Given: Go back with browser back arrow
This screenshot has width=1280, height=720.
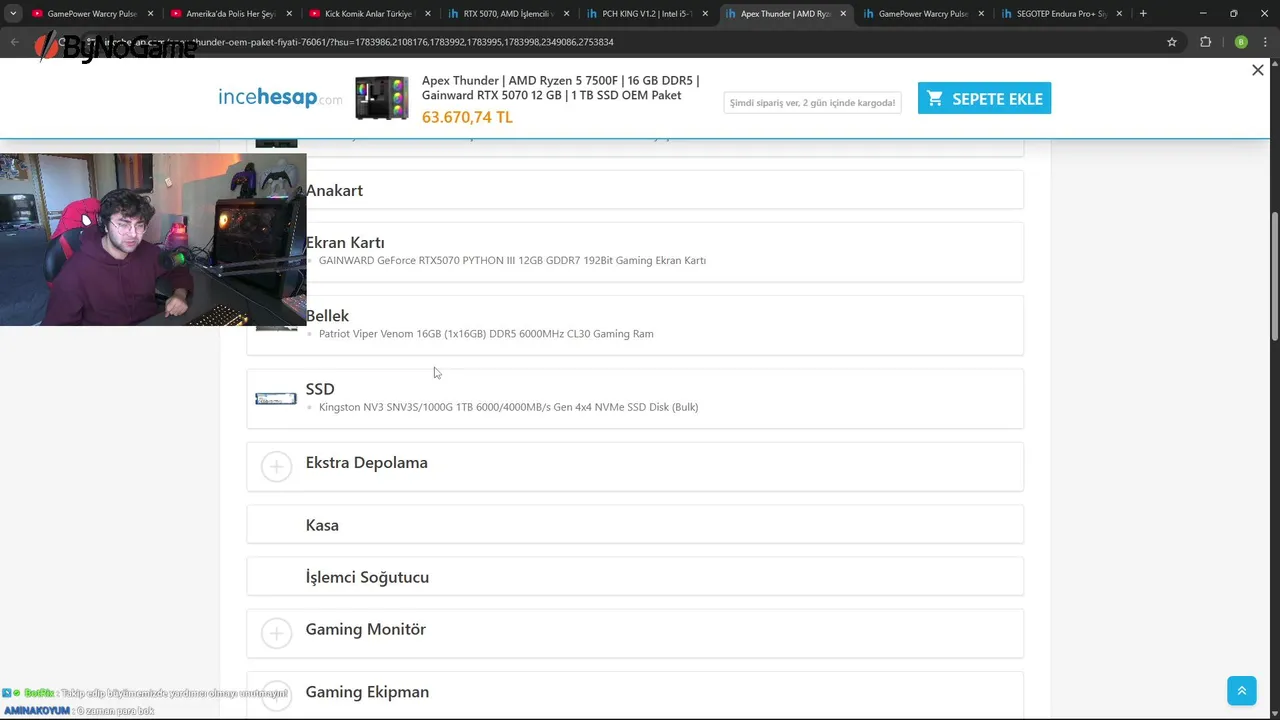Looking at the screenshot, I should (14, 42).
